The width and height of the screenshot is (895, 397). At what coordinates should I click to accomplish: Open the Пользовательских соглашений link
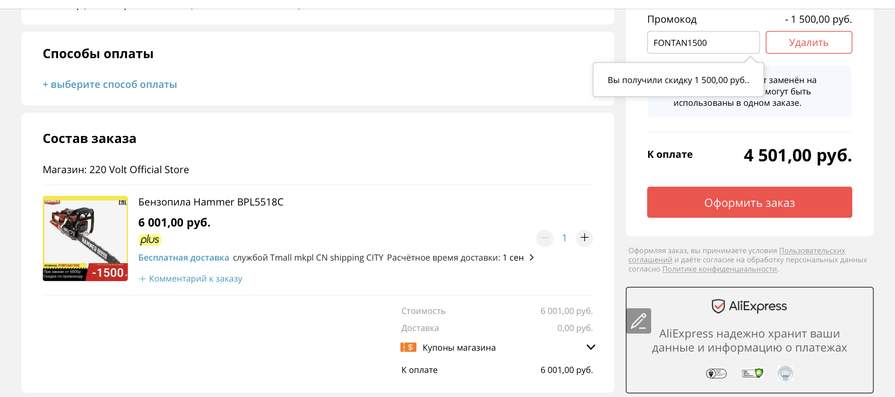pyautogui.click(x=737, y=255)
